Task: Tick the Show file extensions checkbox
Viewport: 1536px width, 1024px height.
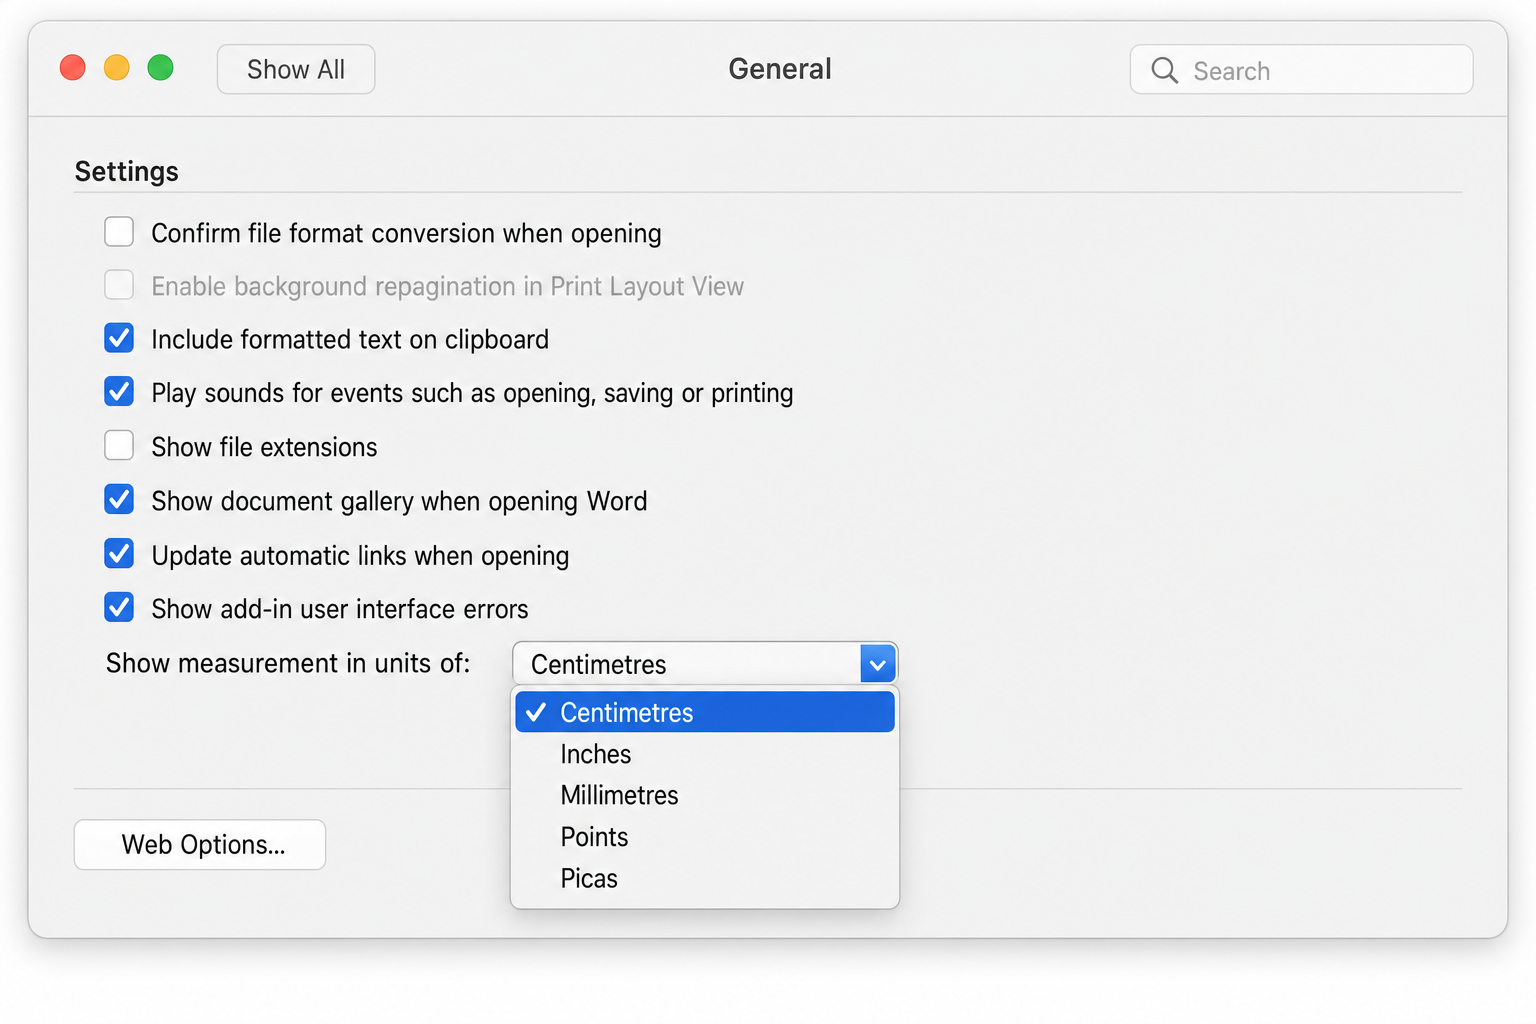Action: pyautogui.click(x=119, y=445)
